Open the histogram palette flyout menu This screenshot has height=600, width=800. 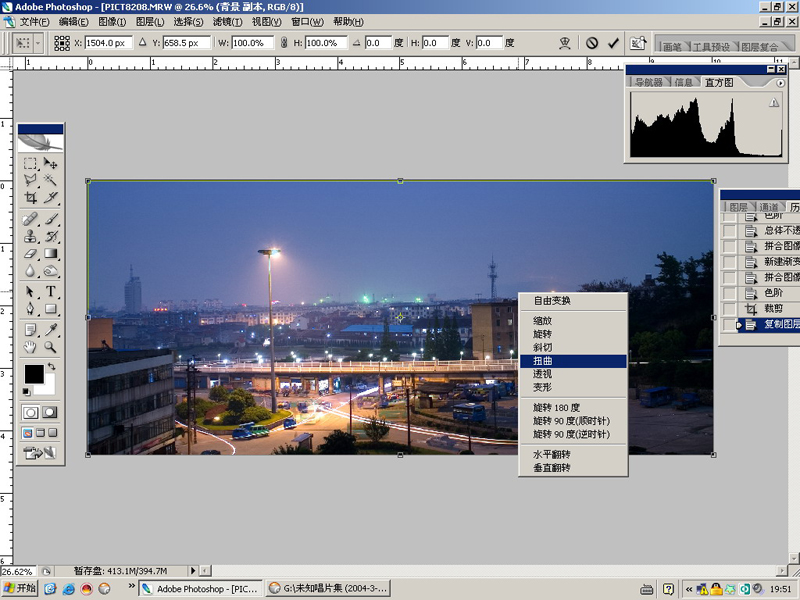(x=781, y=83)
